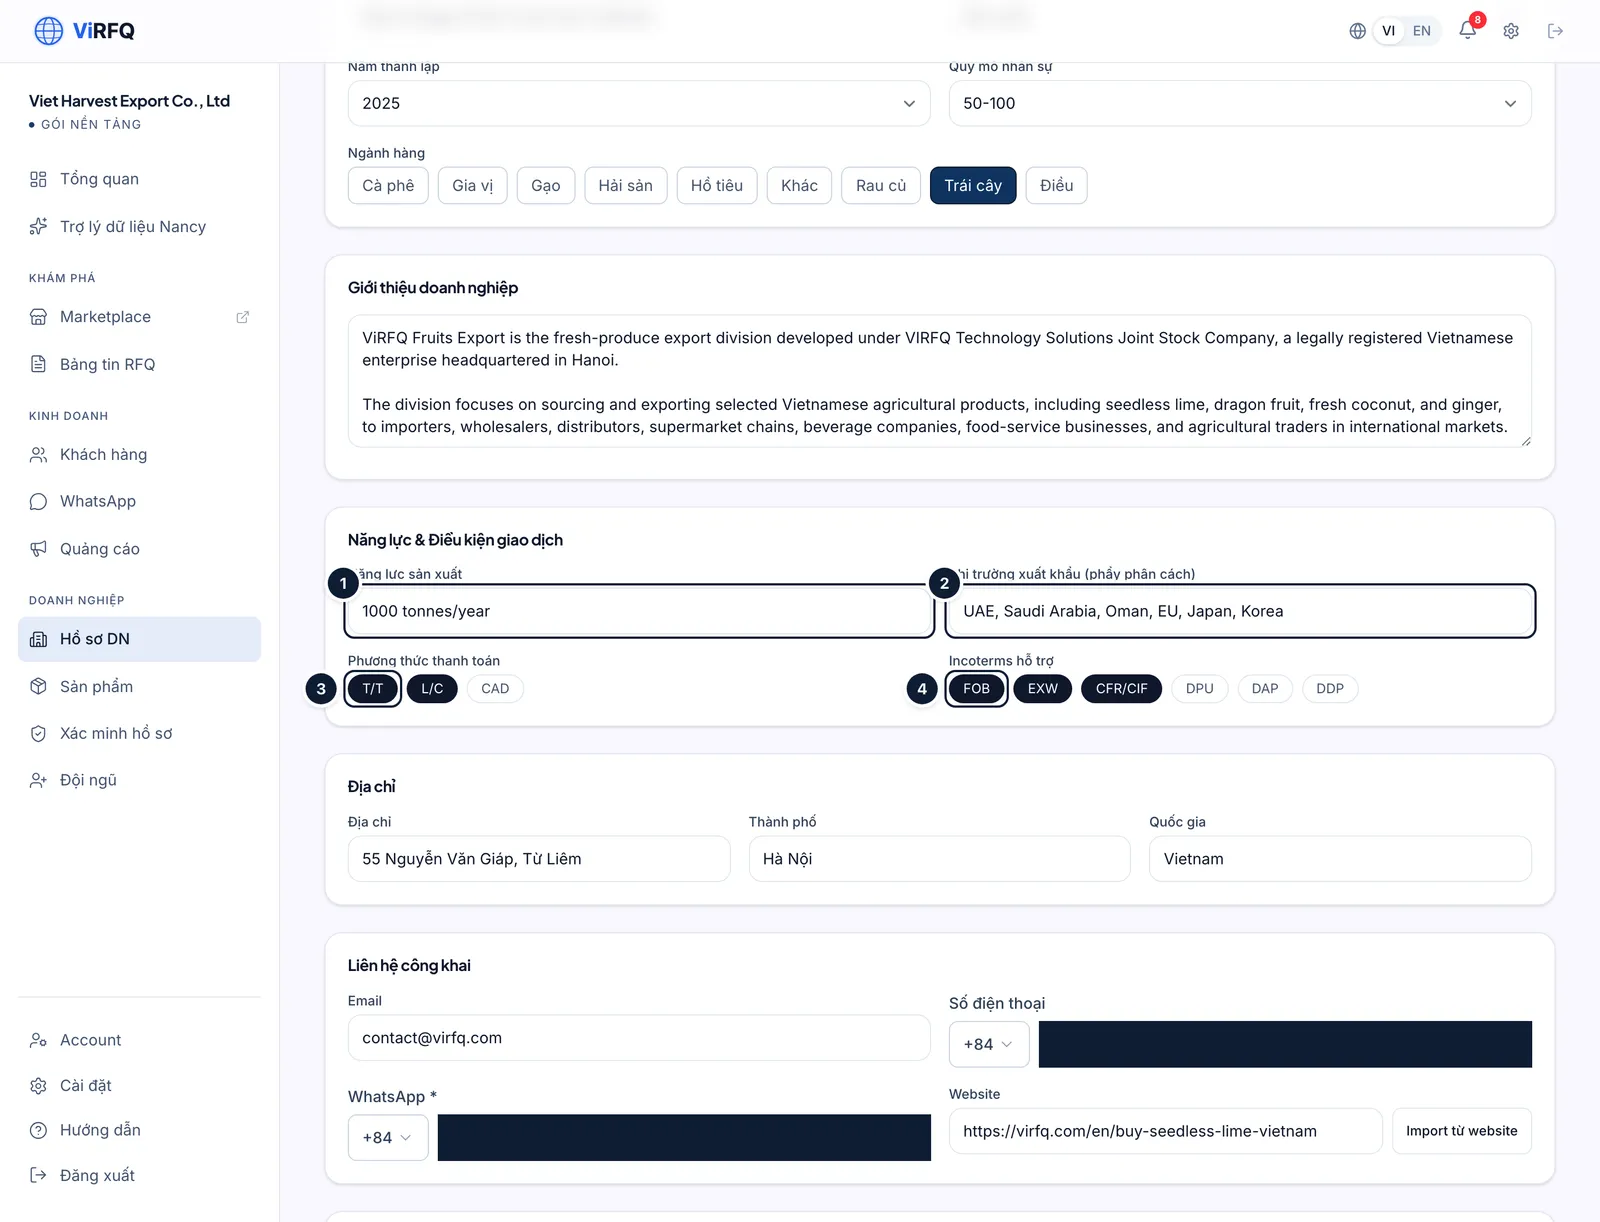Viewport: 1600px width, 1222px height.
Task: Click the WhatsApp chat bubble icon
Action: (38, 502)
